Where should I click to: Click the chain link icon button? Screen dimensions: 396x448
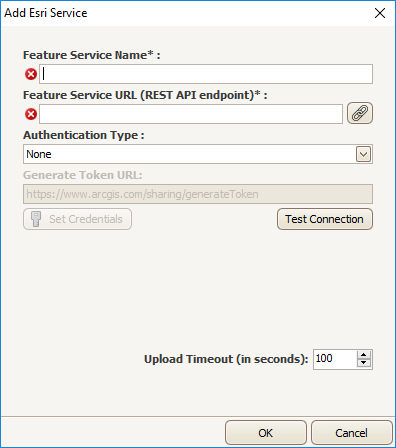[x=360, y=113]
